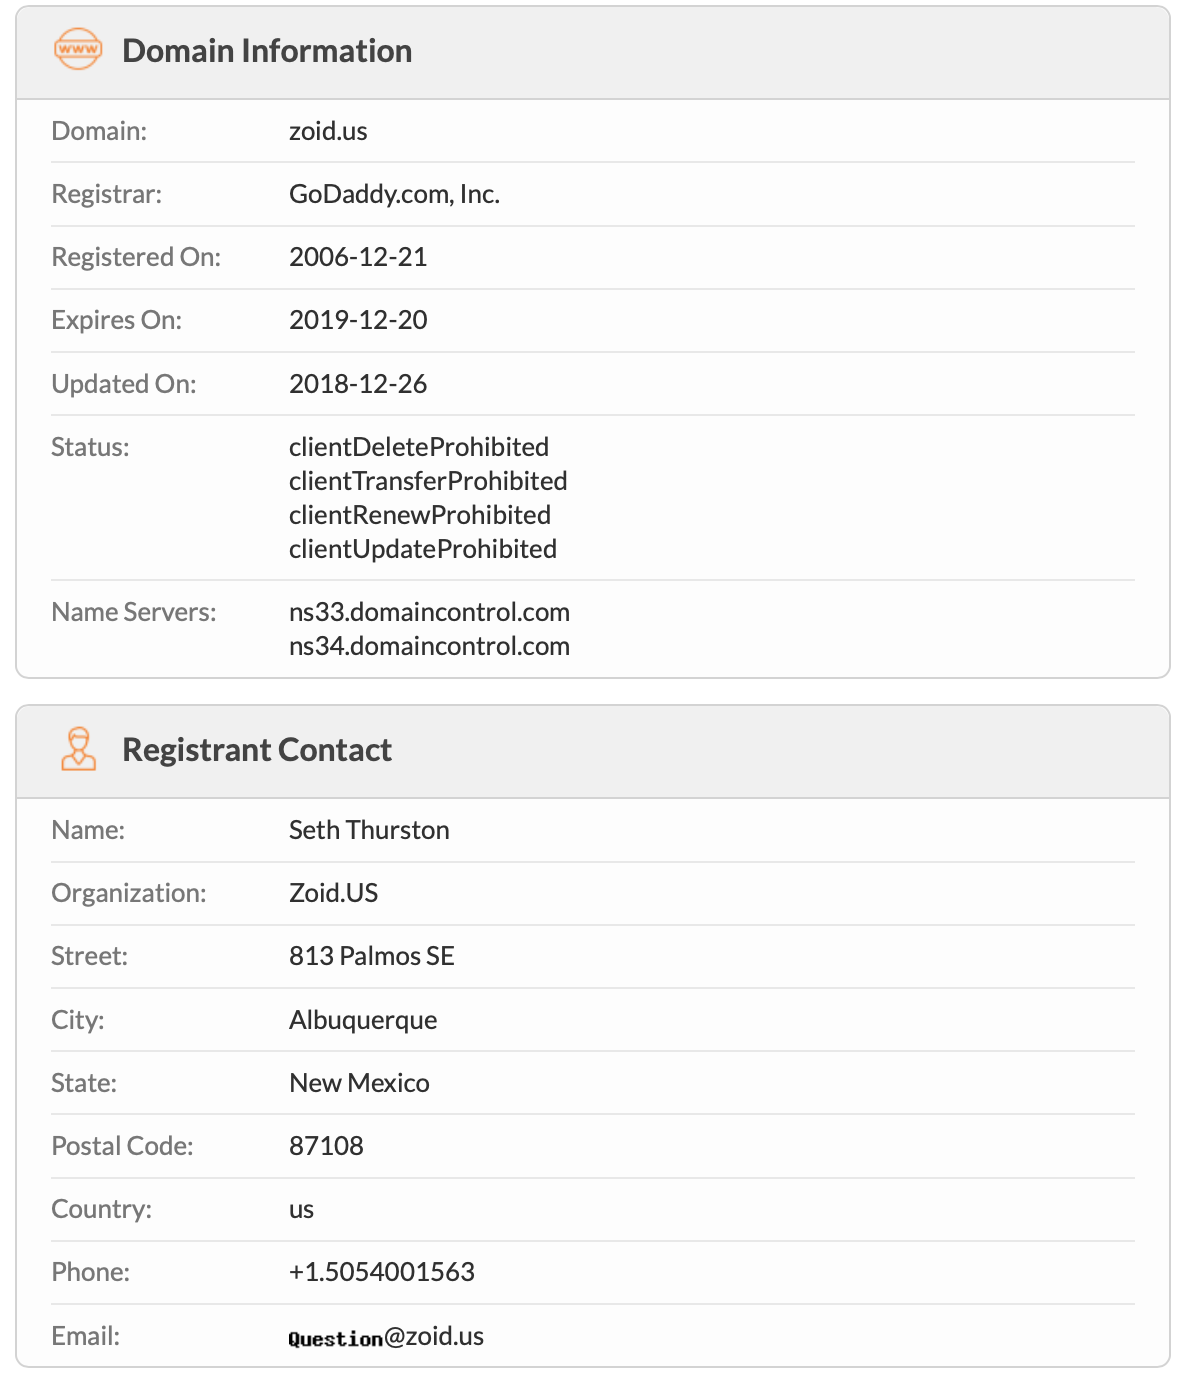Click the registrant email address

[x=386, y=1337]
